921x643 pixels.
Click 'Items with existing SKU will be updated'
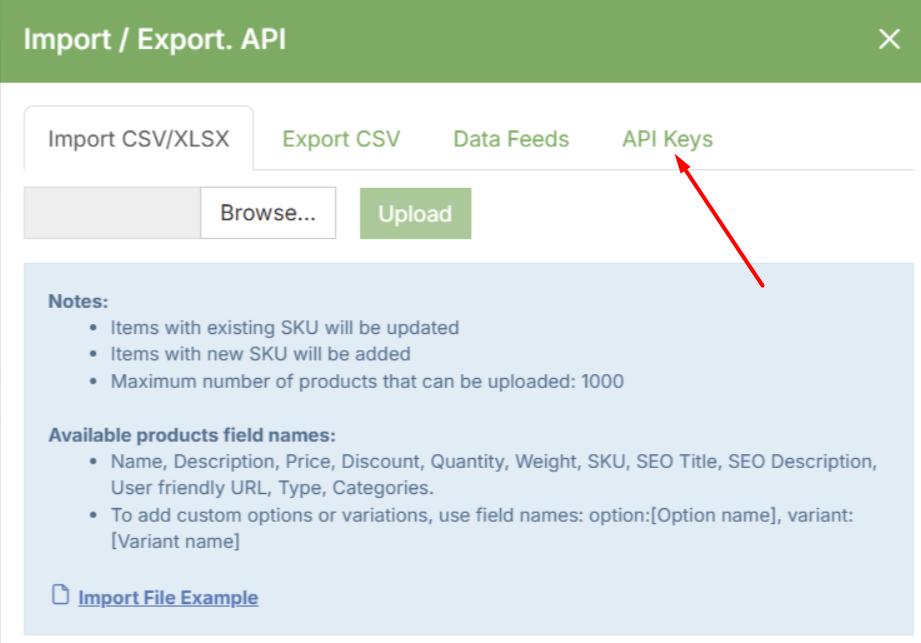pyautogui.click(x=285, y=328)
